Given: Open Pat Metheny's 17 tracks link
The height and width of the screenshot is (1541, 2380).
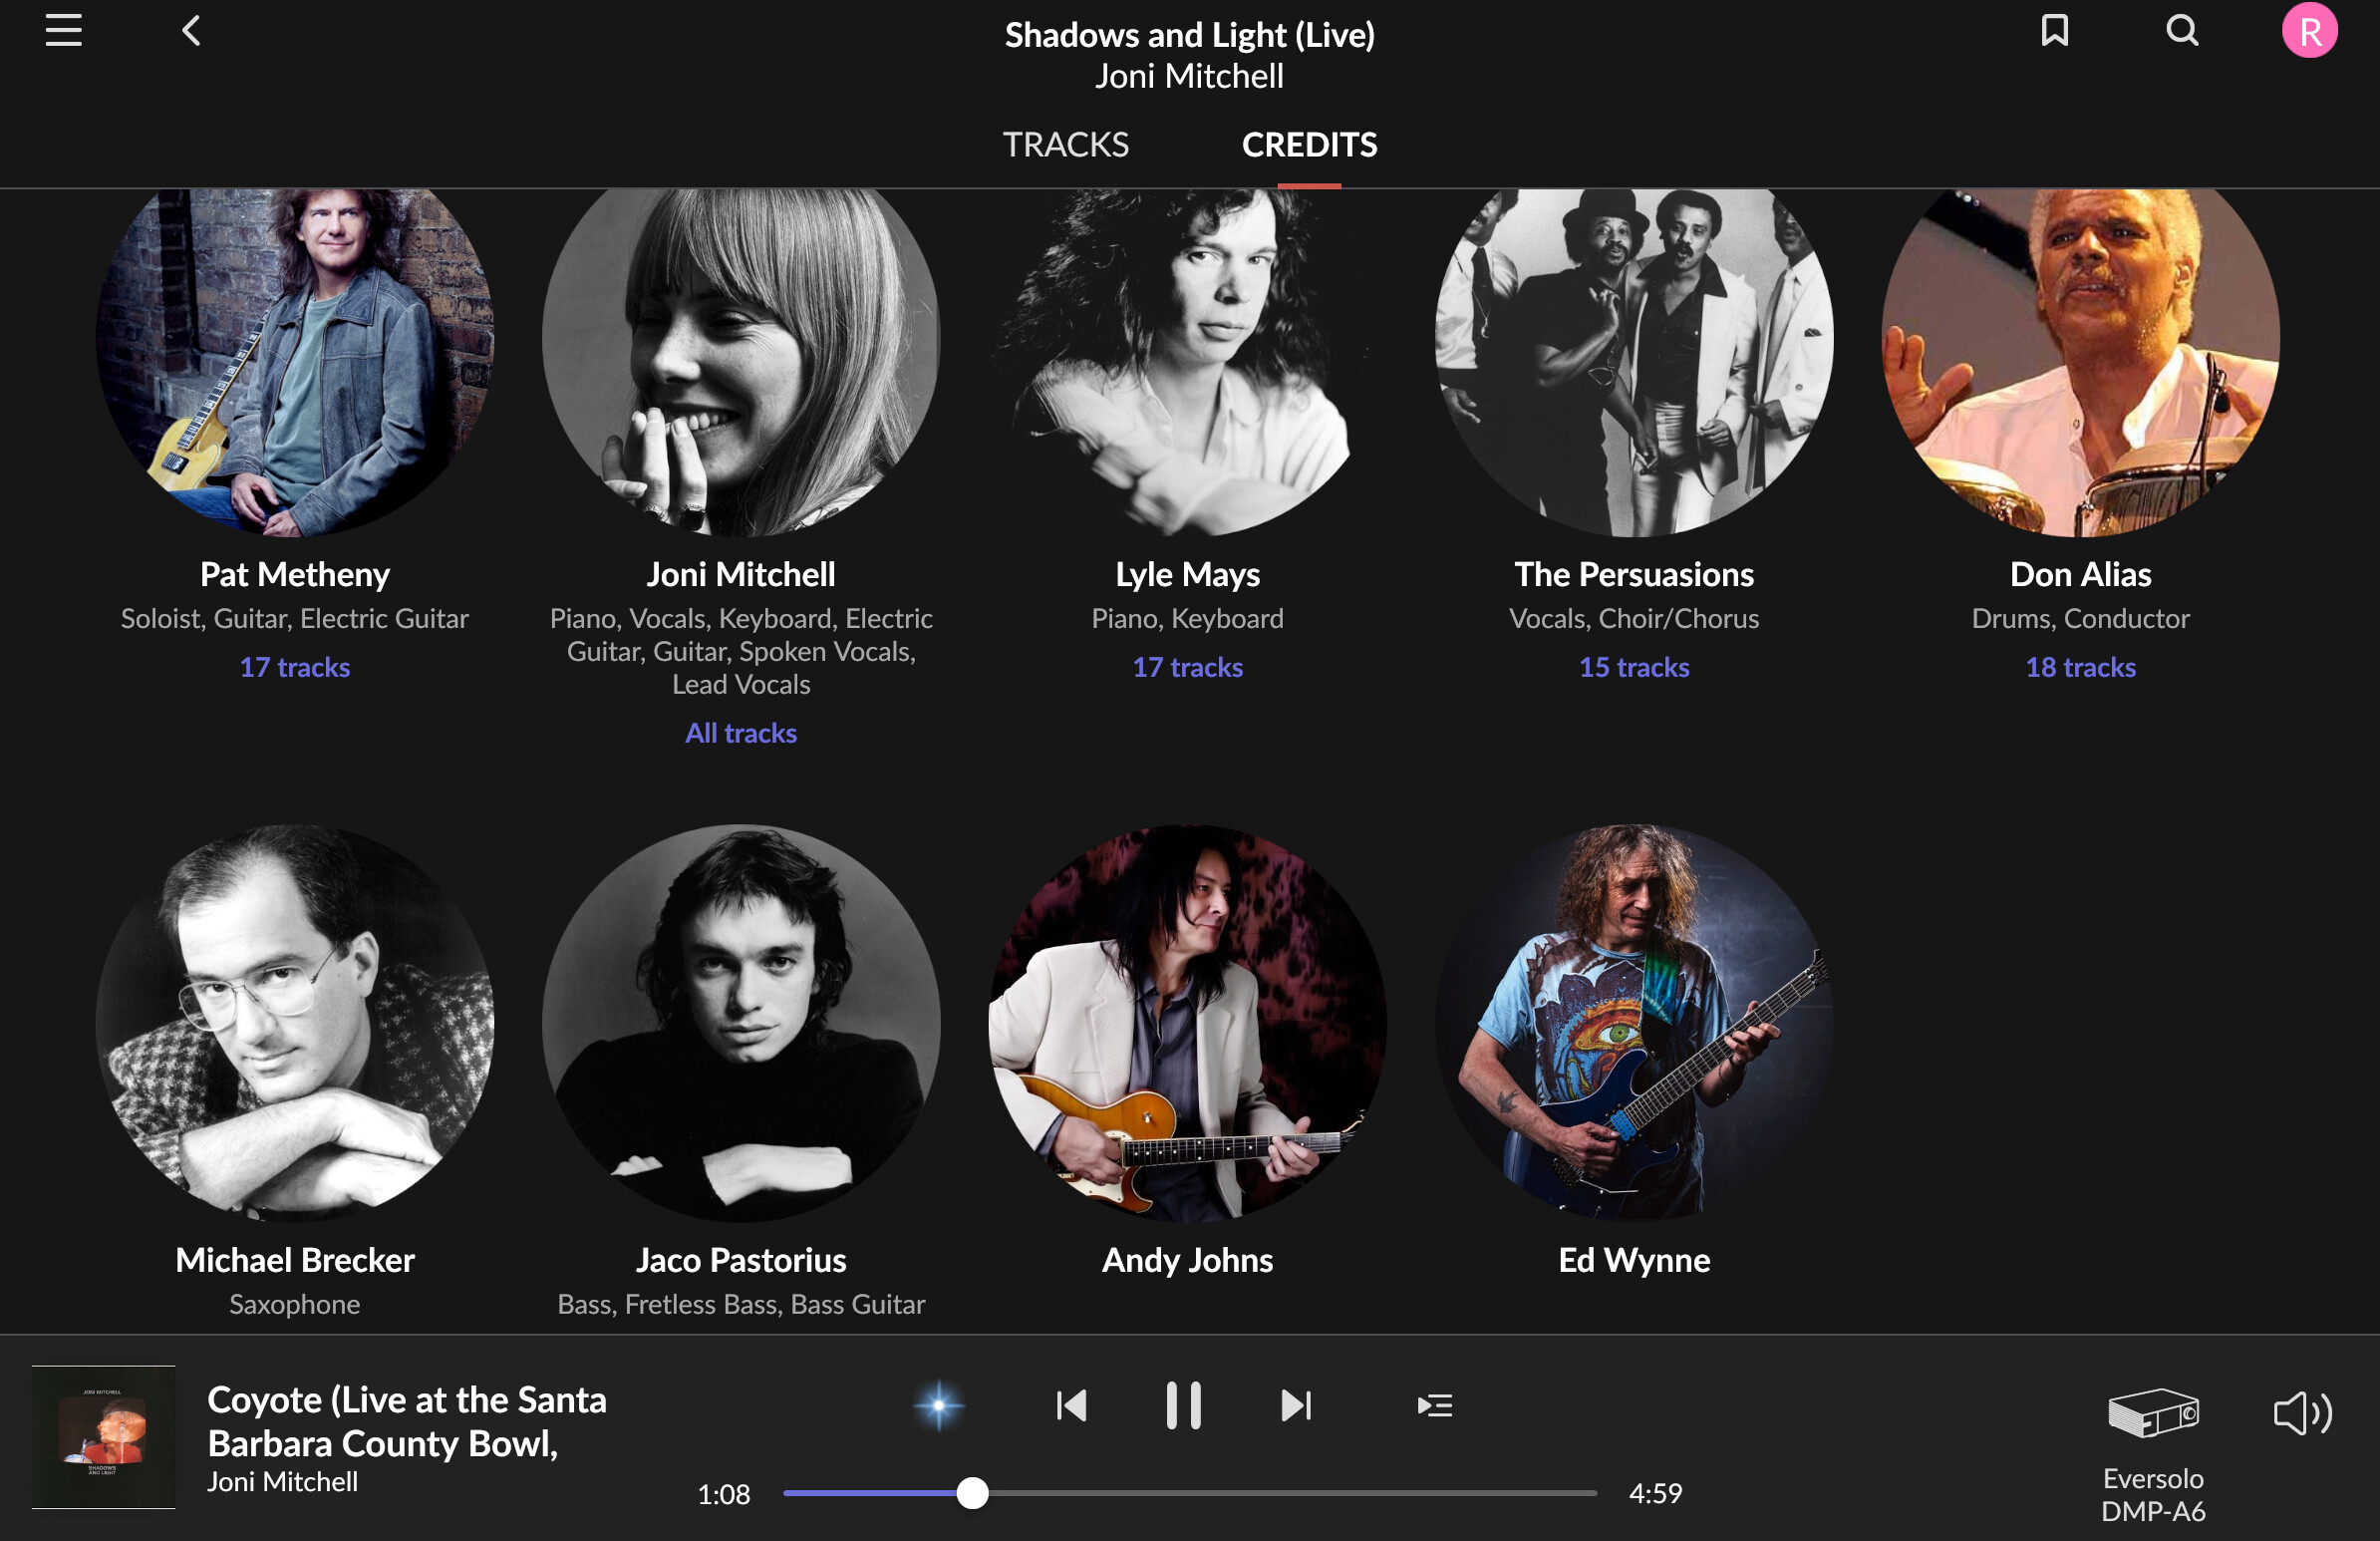Looking at the screenshot, I should (294, 667).
